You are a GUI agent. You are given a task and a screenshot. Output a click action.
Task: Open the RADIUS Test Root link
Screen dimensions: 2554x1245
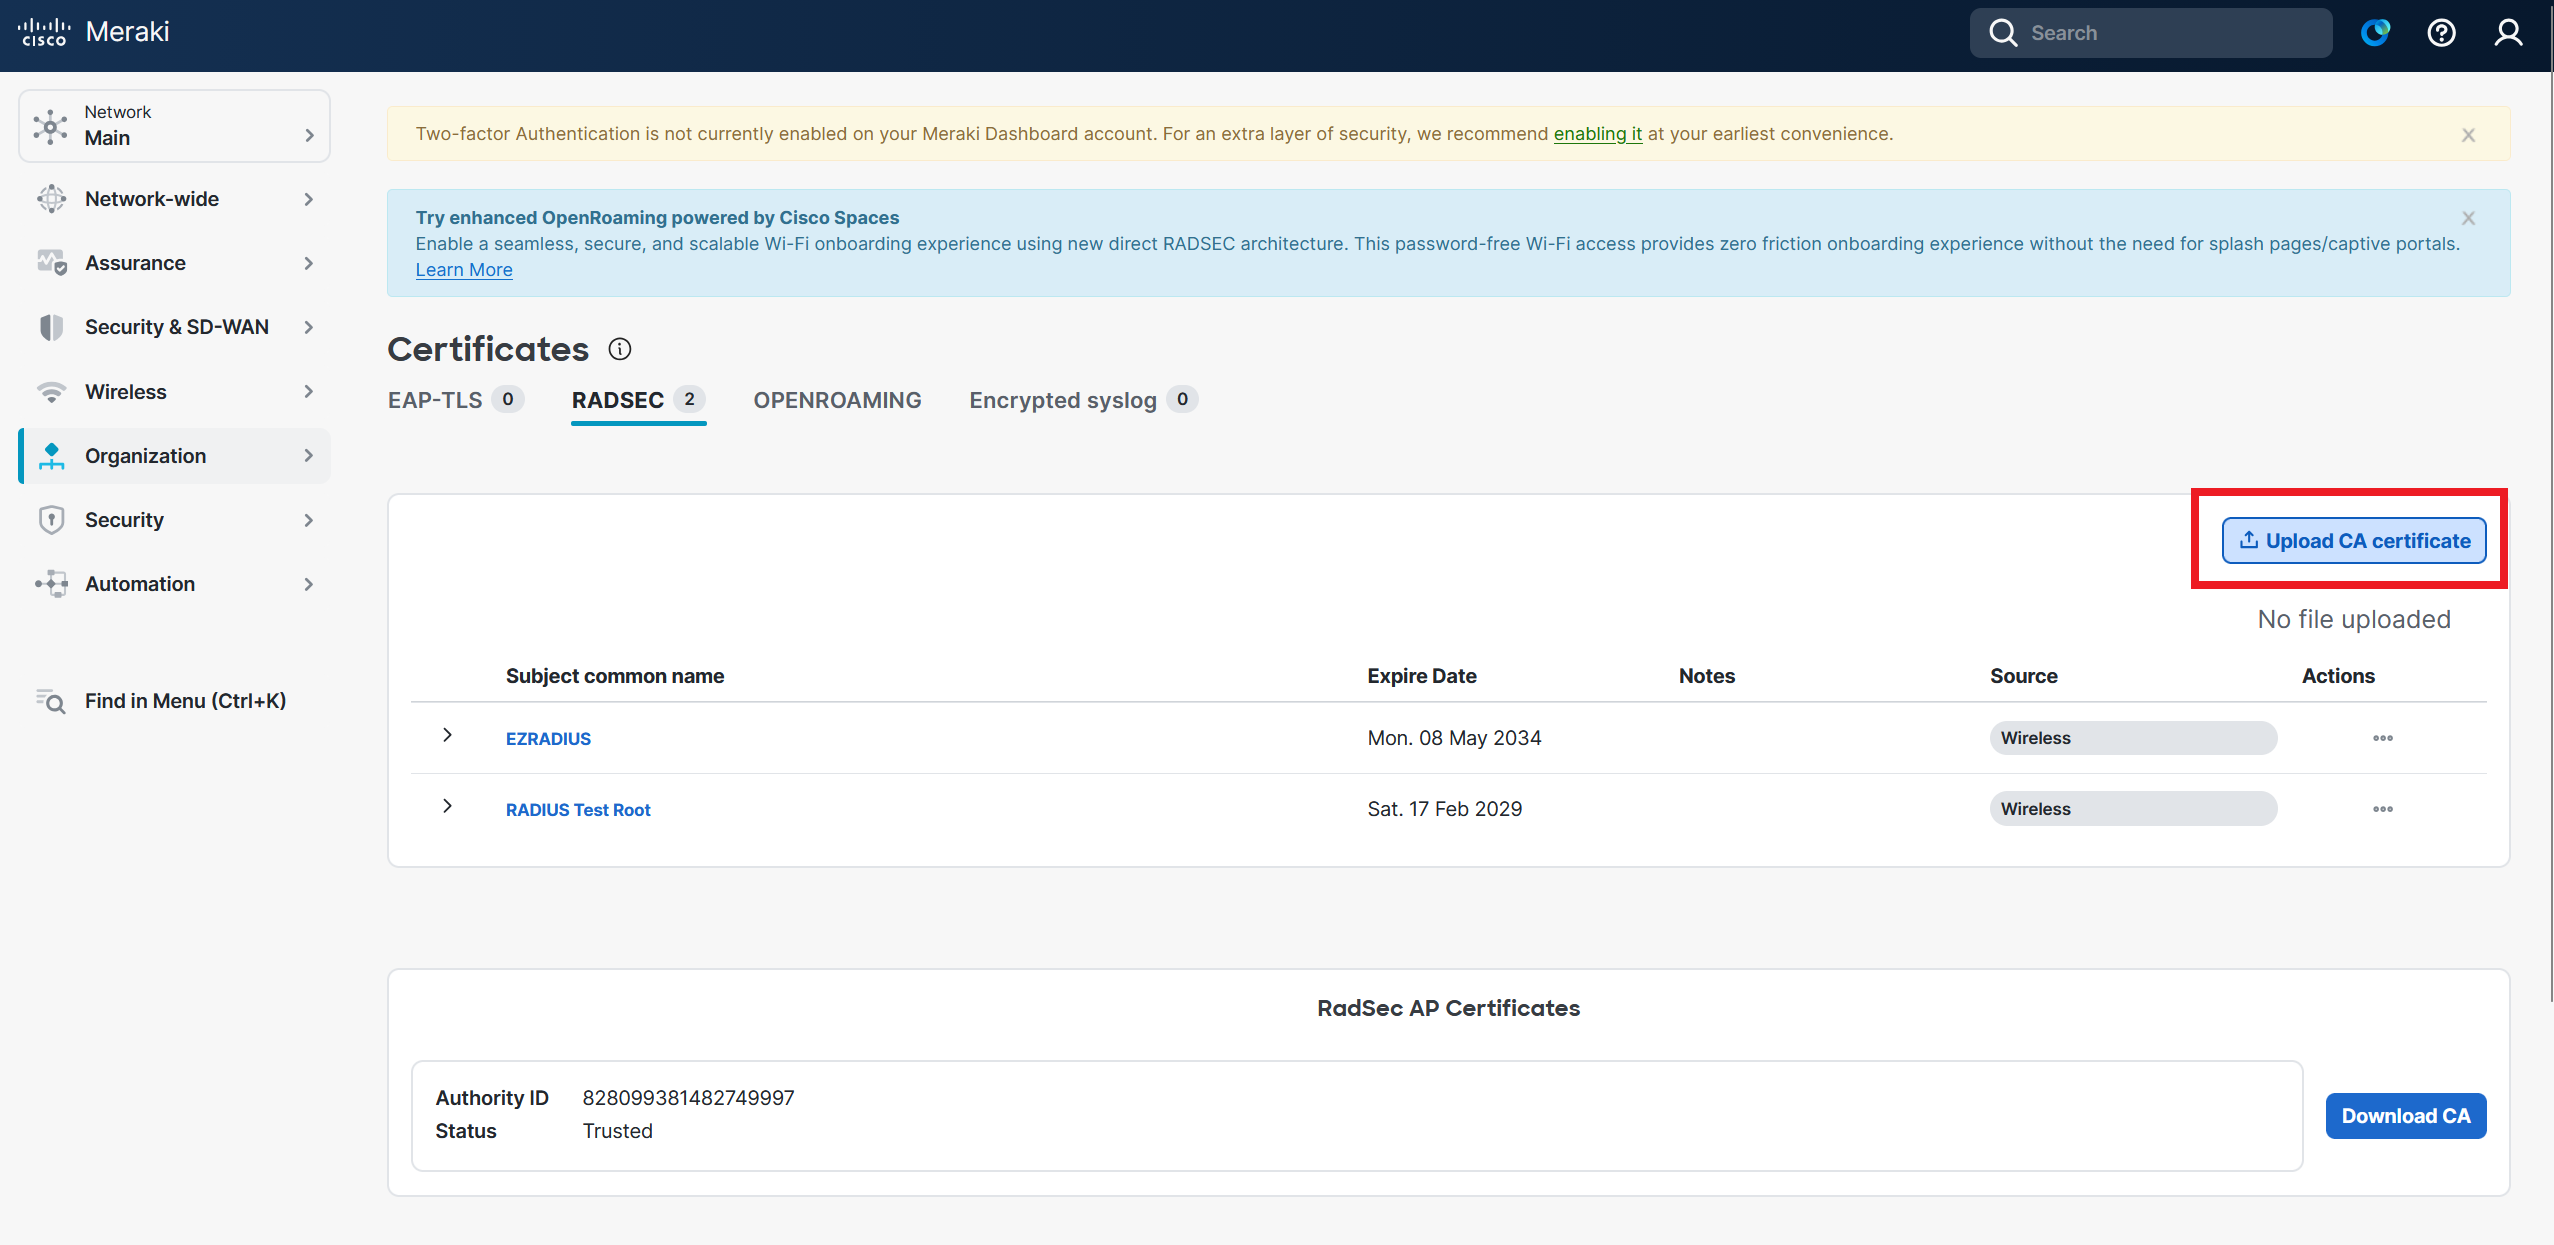coord(578,810)
